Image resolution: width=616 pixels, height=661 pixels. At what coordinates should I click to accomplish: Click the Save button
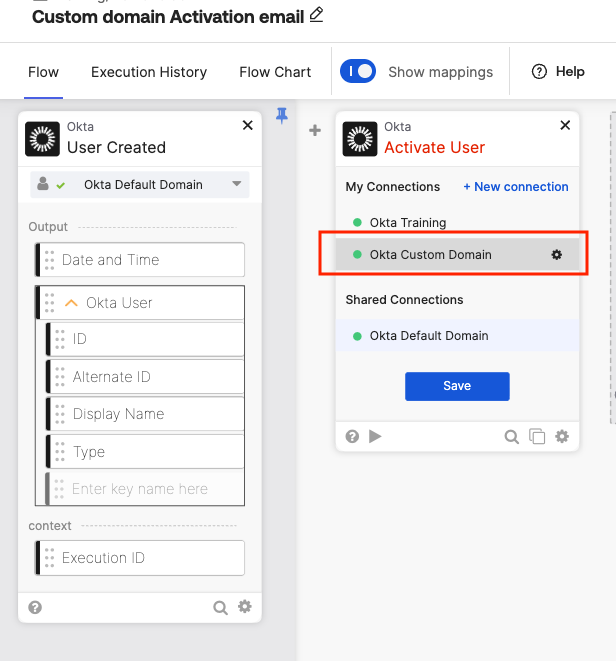[457, 386]
